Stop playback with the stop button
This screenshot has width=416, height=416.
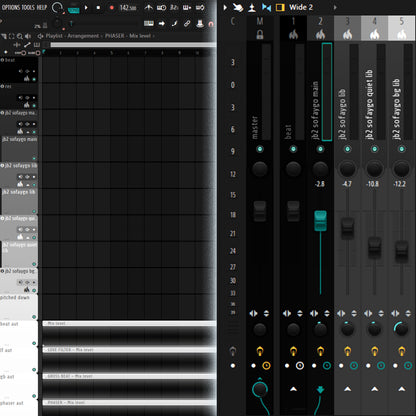click(98, 7)
